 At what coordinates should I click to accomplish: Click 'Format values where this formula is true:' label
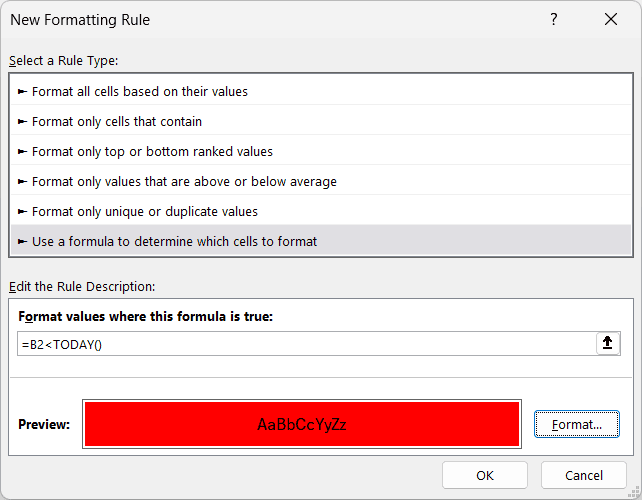tap(145, 316)
